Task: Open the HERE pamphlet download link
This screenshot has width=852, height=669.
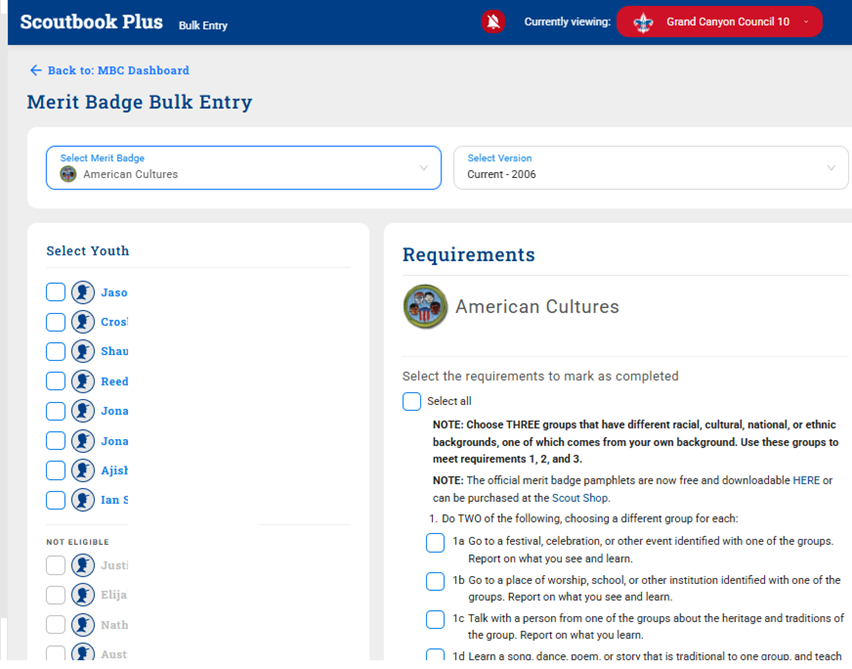Action: tap(806, 480)
